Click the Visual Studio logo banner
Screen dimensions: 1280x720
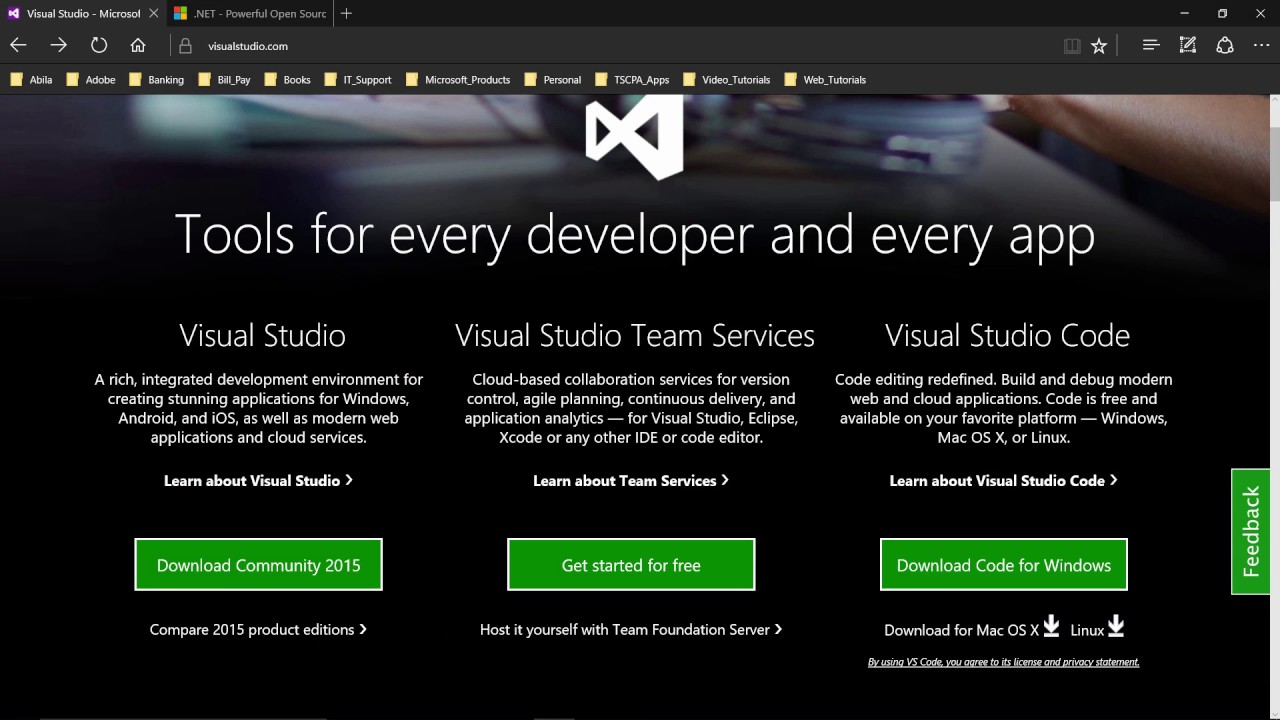(x=634, y=138)
